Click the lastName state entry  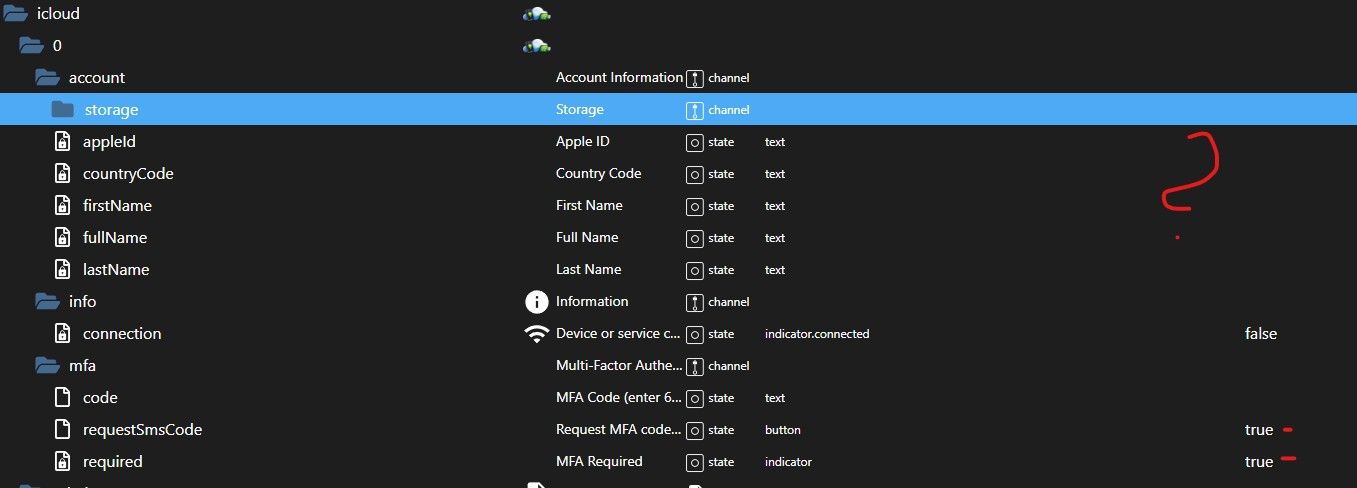[116, 270]
